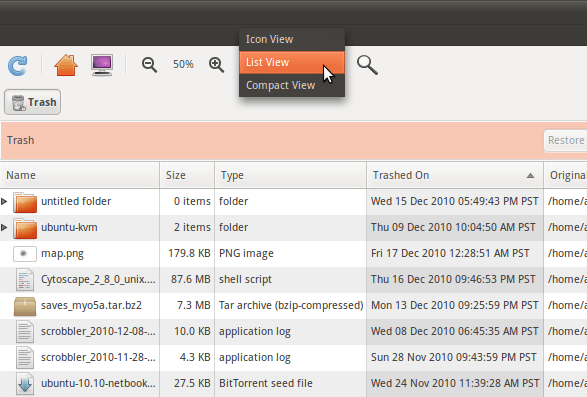Image resolution: width=587 pixels, height=397 pixels.
Task: Choose List View menu entry
Action: (292, 62)
